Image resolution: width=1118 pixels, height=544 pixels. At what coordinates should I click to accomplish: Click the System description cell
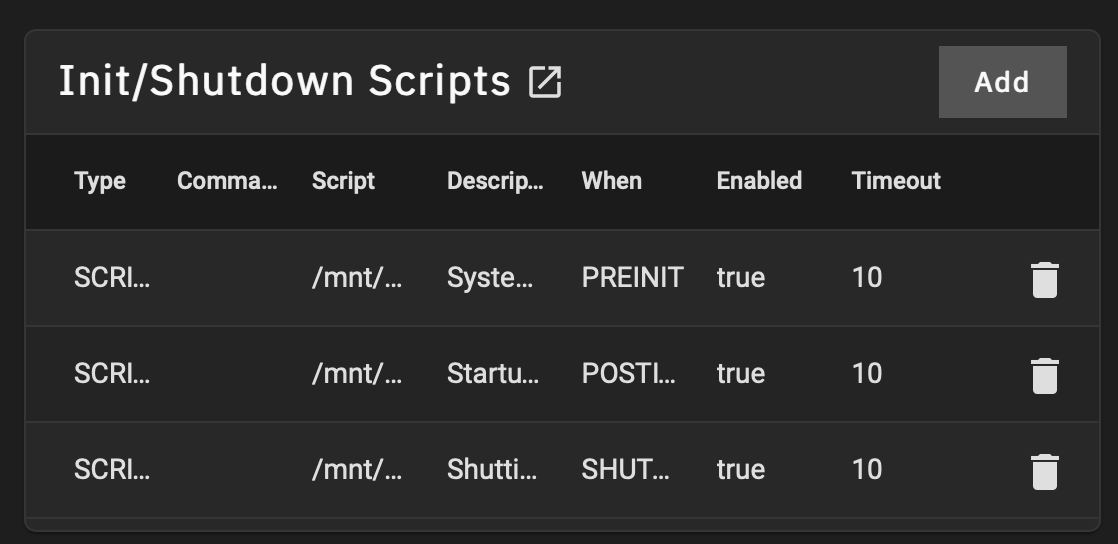click(x=490, y=277)
